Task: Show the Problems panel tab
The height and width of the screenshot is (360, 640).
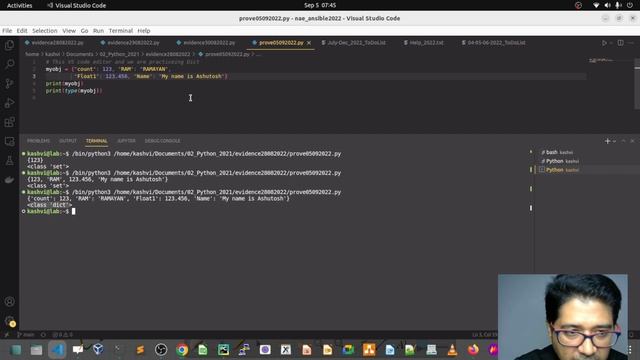Action: pos(38,141)
